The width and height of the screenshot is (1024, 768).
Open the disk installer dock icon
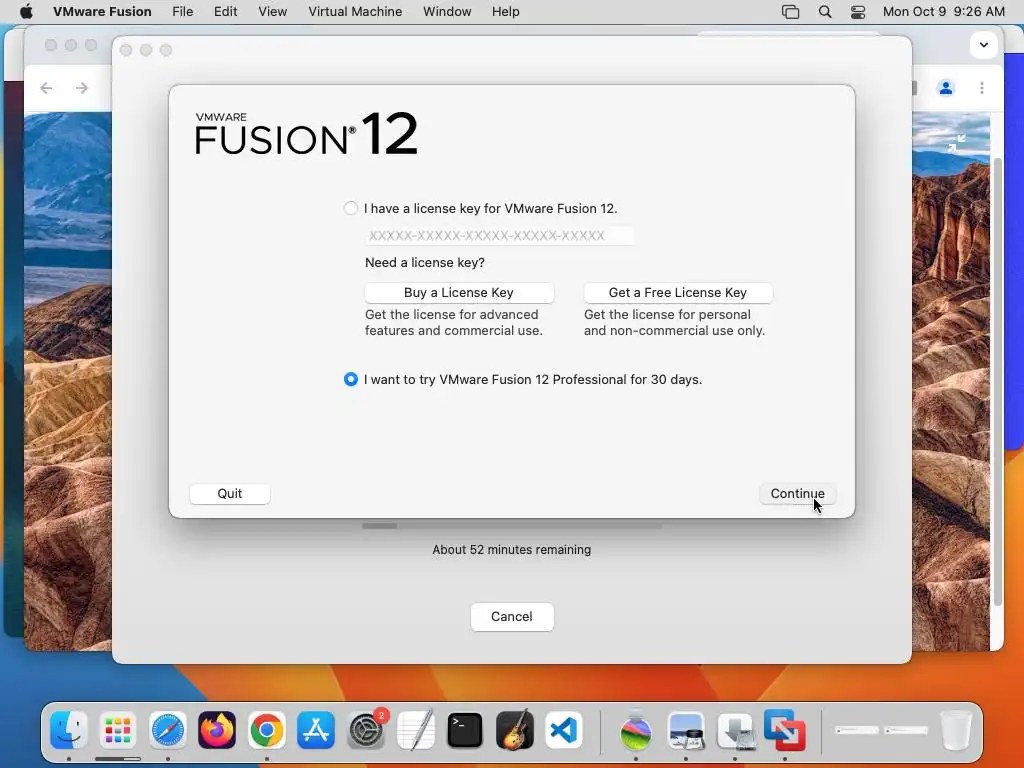735,729
